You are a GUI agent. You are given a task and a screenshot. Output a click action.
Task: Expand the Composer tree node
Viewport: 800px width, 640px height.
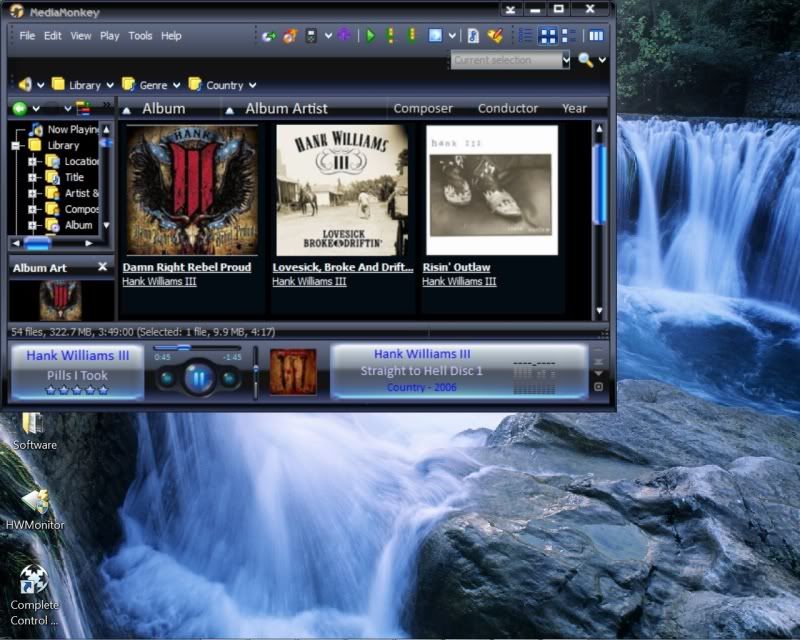click(32, 209)
